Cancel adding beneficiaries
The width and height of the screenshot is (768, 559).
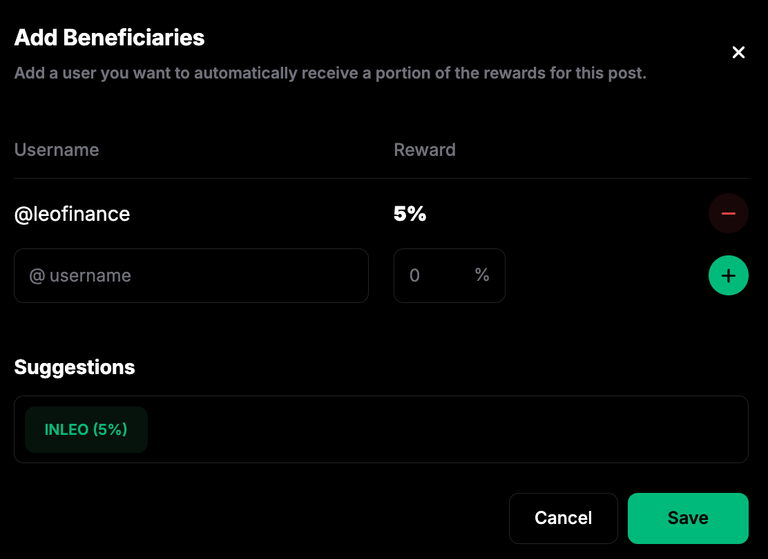pos(563,518)
